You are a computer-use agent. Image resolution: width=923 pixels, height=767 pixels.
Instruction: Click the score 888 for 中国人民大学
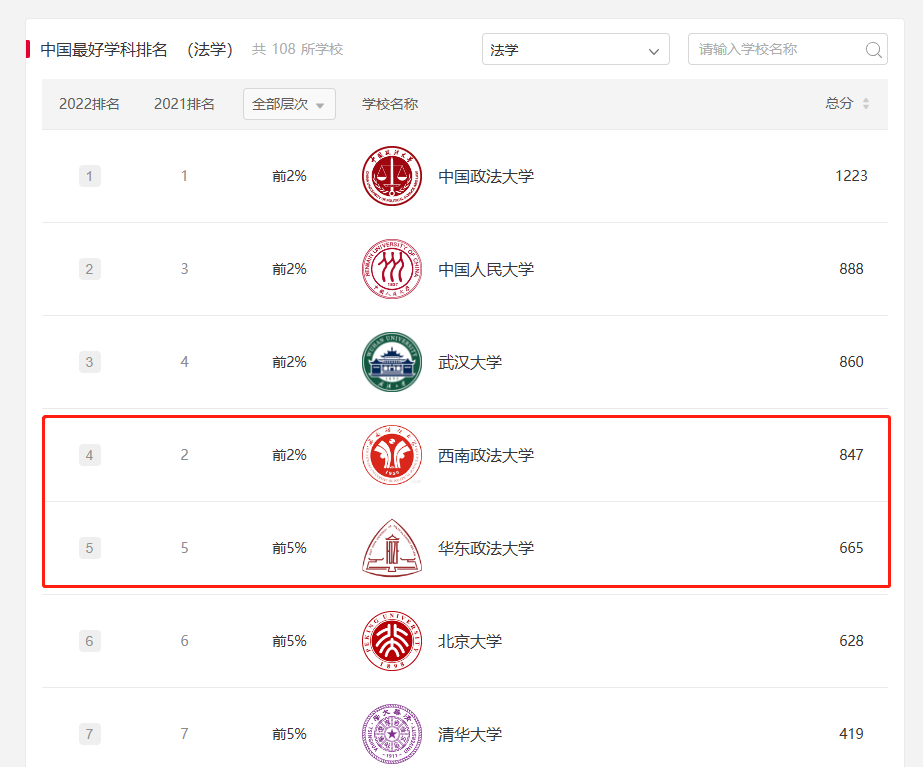851,269
